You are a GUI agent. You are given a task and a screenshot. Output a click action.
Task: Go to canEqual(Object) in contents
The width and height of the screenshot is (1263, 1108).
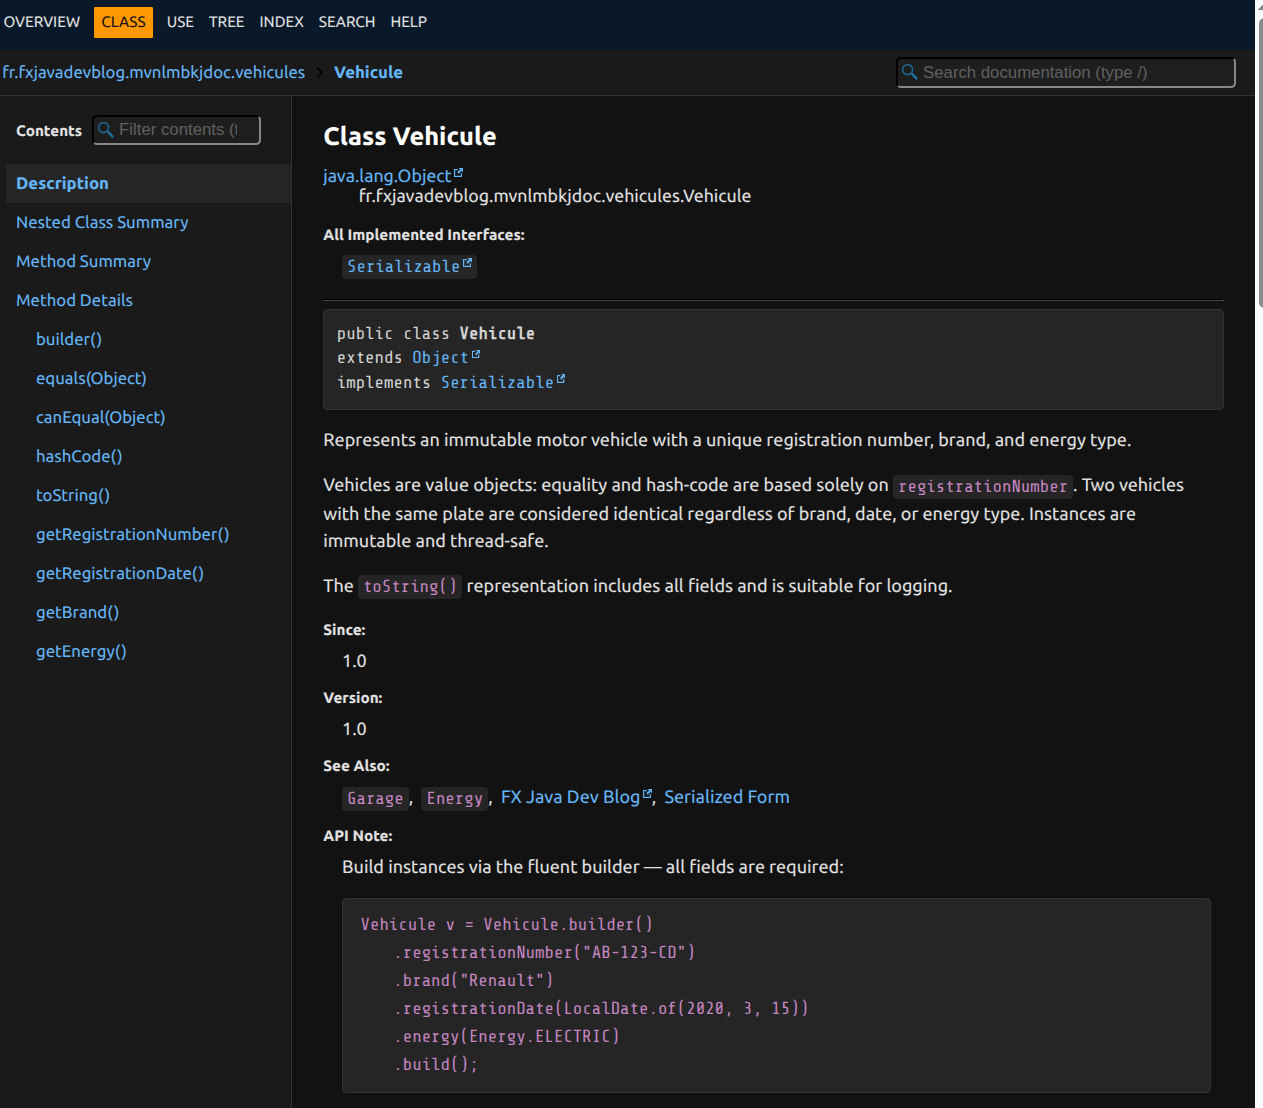pos(100,417)
